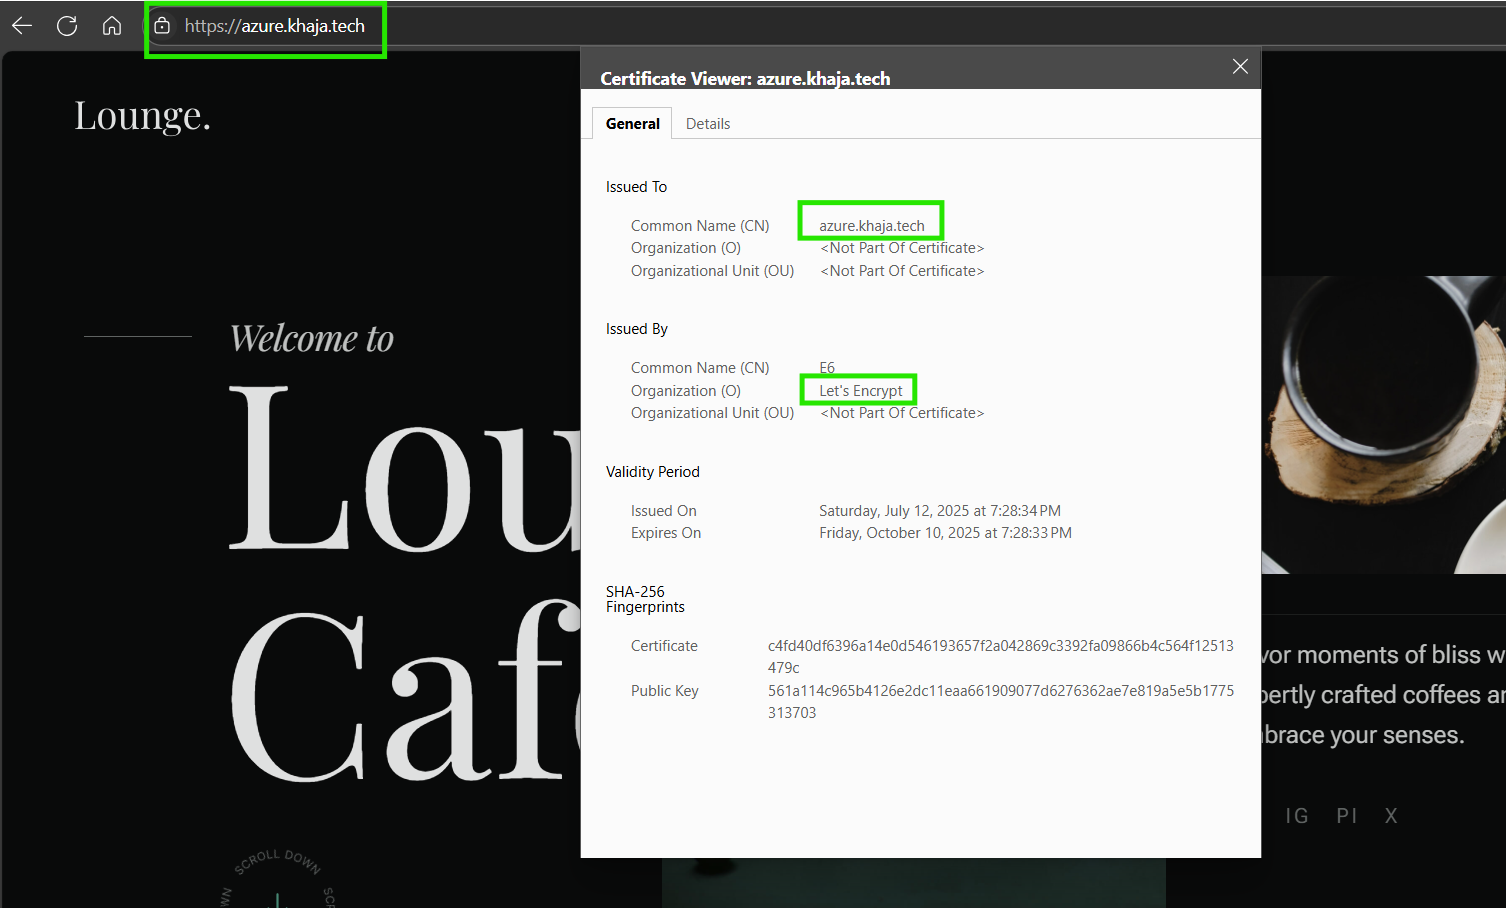
Task: Open site info via the lock icon
Action: point(162,26)
